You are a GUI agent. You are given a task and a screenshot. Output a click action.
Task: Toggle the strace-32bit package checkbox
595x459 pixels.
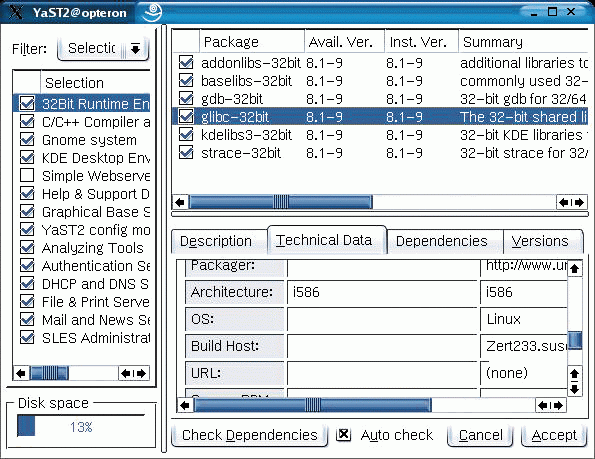click(x=186, y=152)
